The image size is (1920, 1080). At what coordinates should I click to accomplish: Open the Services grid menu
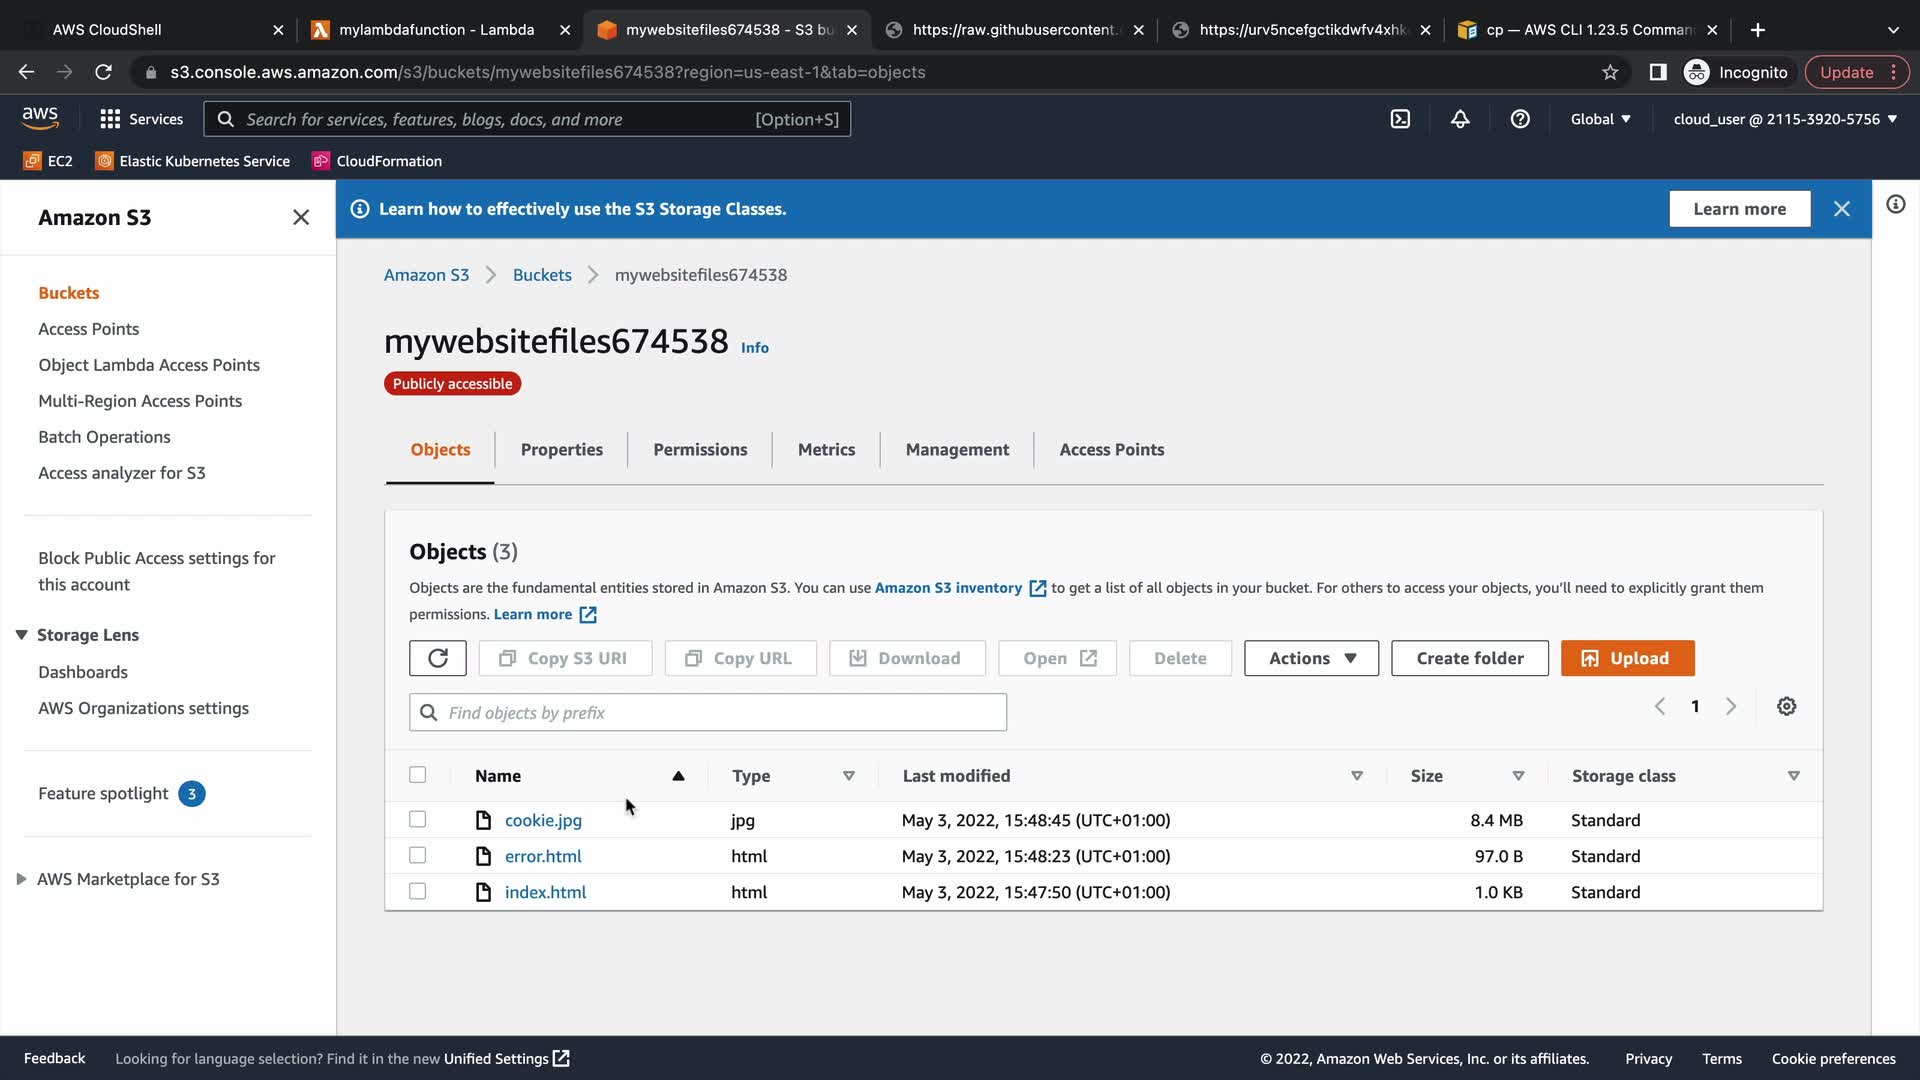(x=141, y=119)
